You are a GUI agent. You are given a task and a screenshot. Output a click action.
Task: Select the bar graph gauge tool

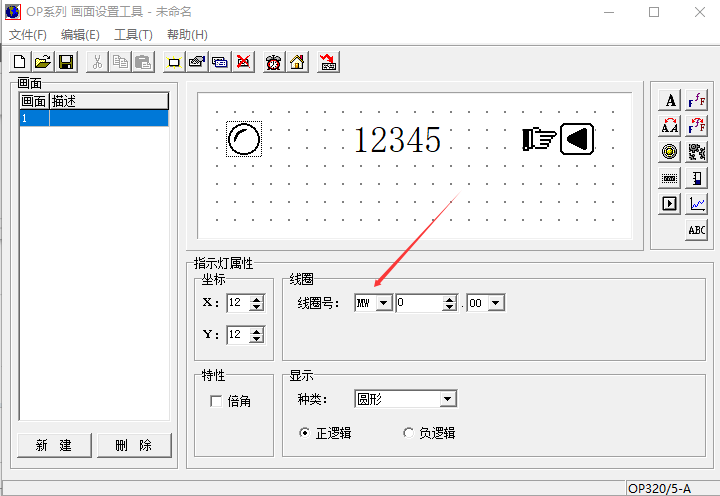point(697,178)
